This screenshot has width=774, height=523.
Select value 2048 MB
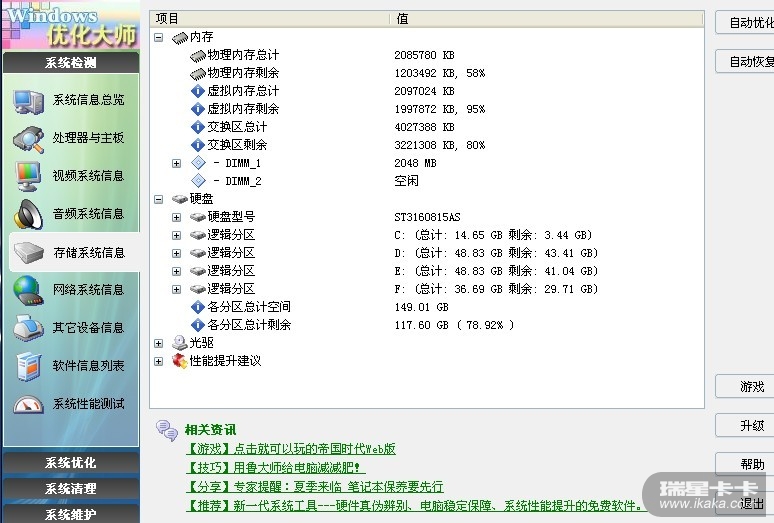click(x=415, y=163)
